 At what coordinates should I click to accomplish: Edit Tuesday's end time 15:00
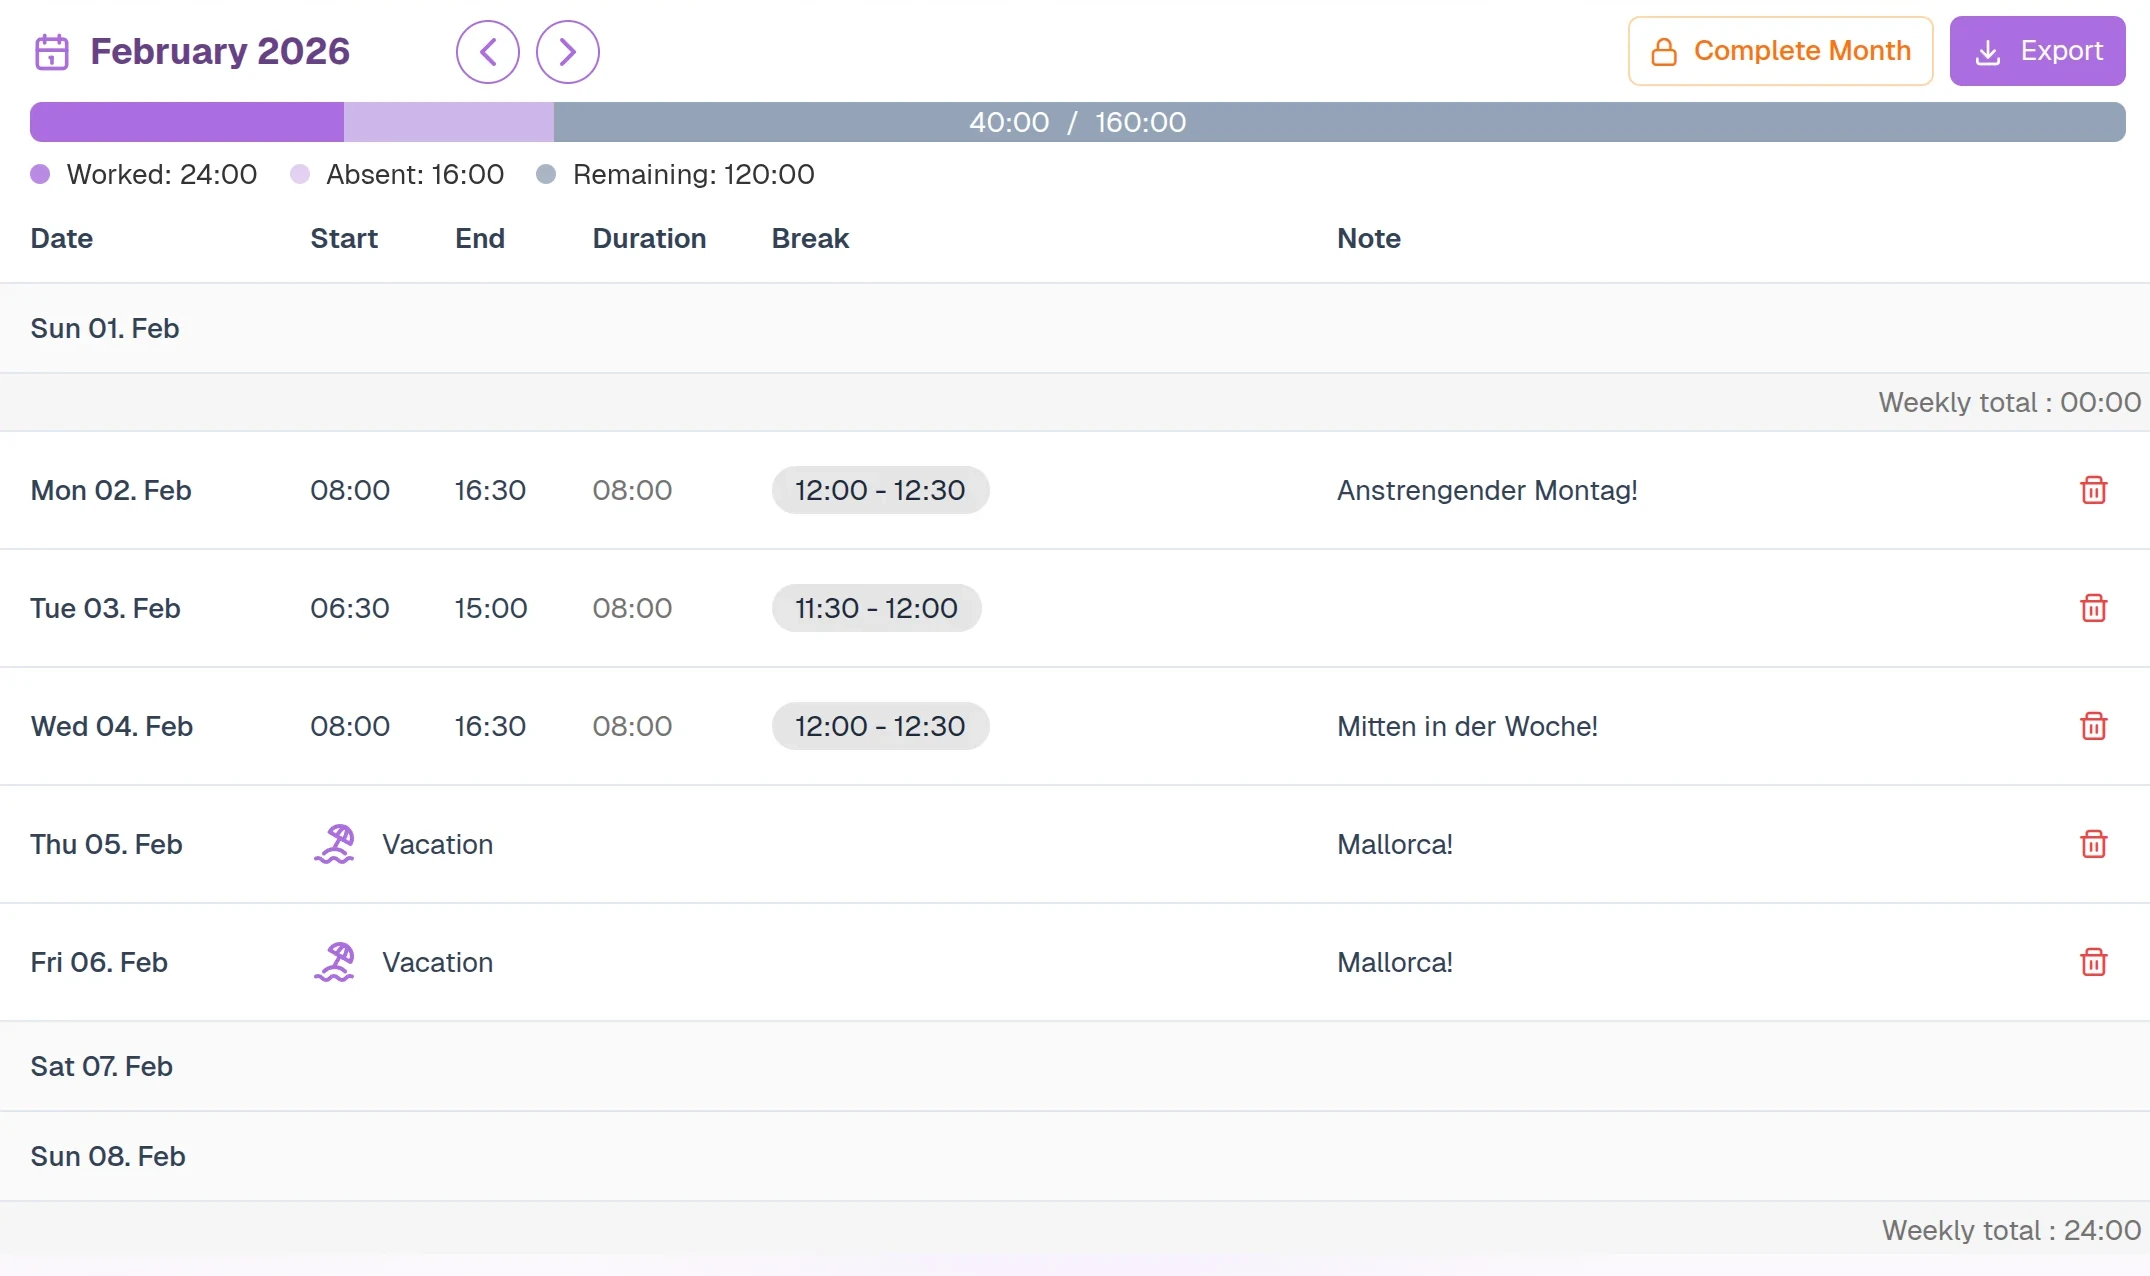pos(490,608)
